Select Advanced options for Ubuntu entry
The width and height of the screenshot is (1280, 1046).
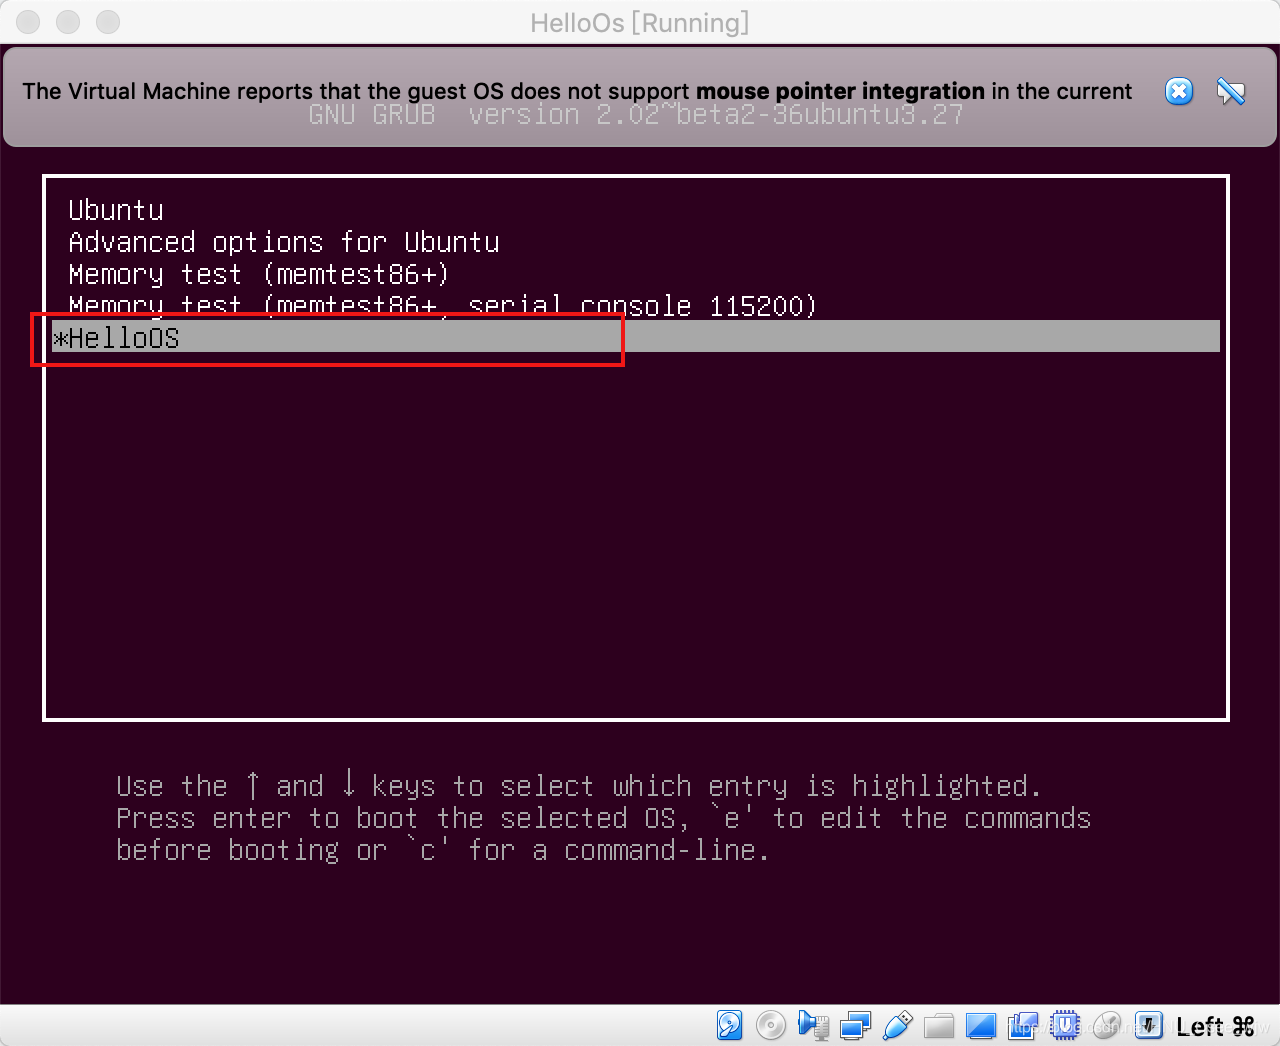tap(635, 242)
